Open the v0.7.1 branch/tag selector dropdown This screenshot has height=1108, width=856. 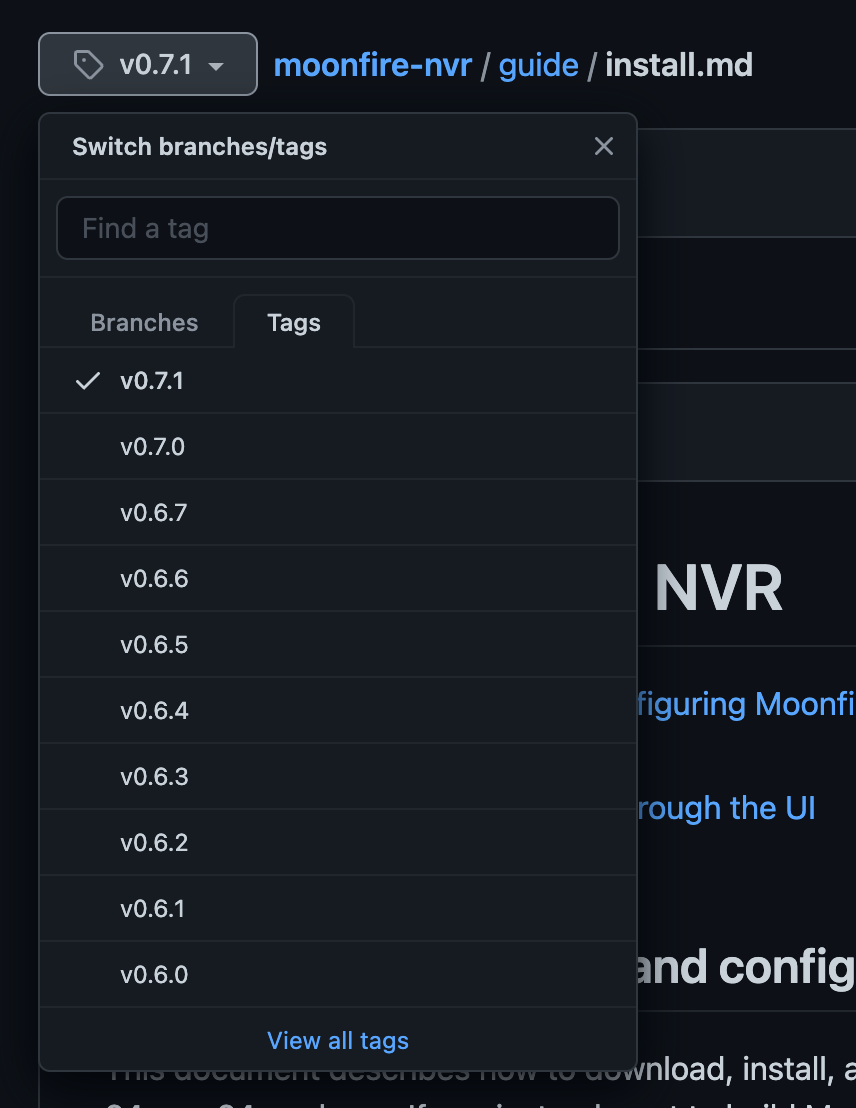click(x=148, y=64)
